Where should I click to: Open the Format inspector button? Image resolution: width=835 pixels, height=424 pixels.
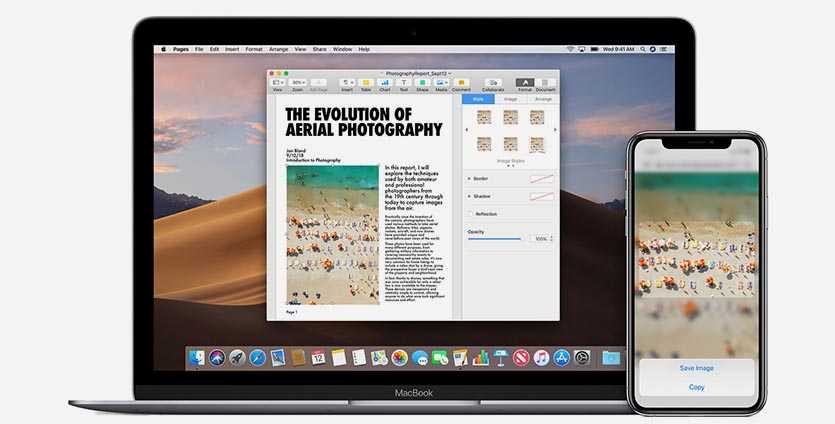coord(524,83)
